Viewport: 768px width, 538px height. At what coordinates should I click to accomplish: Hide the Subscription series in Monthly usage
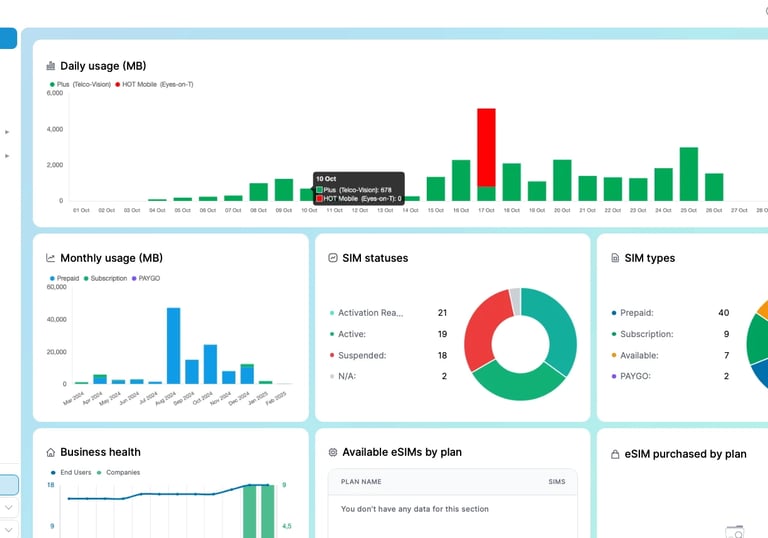[105, 278]
